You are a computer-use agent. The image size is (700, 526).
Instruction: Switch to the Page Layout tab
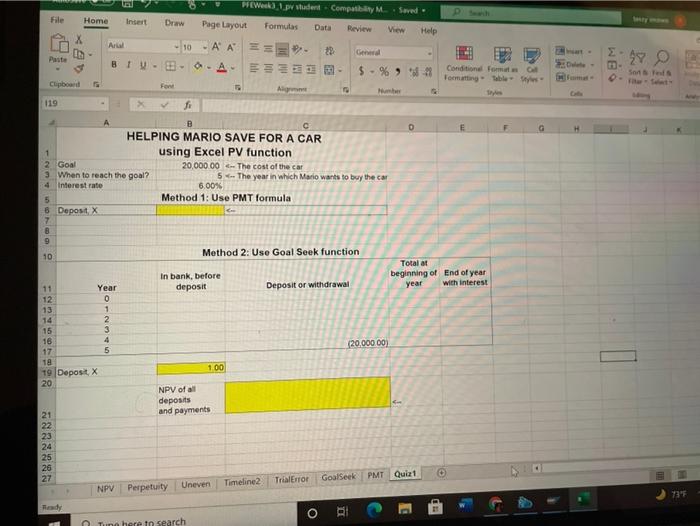(224, 25)
